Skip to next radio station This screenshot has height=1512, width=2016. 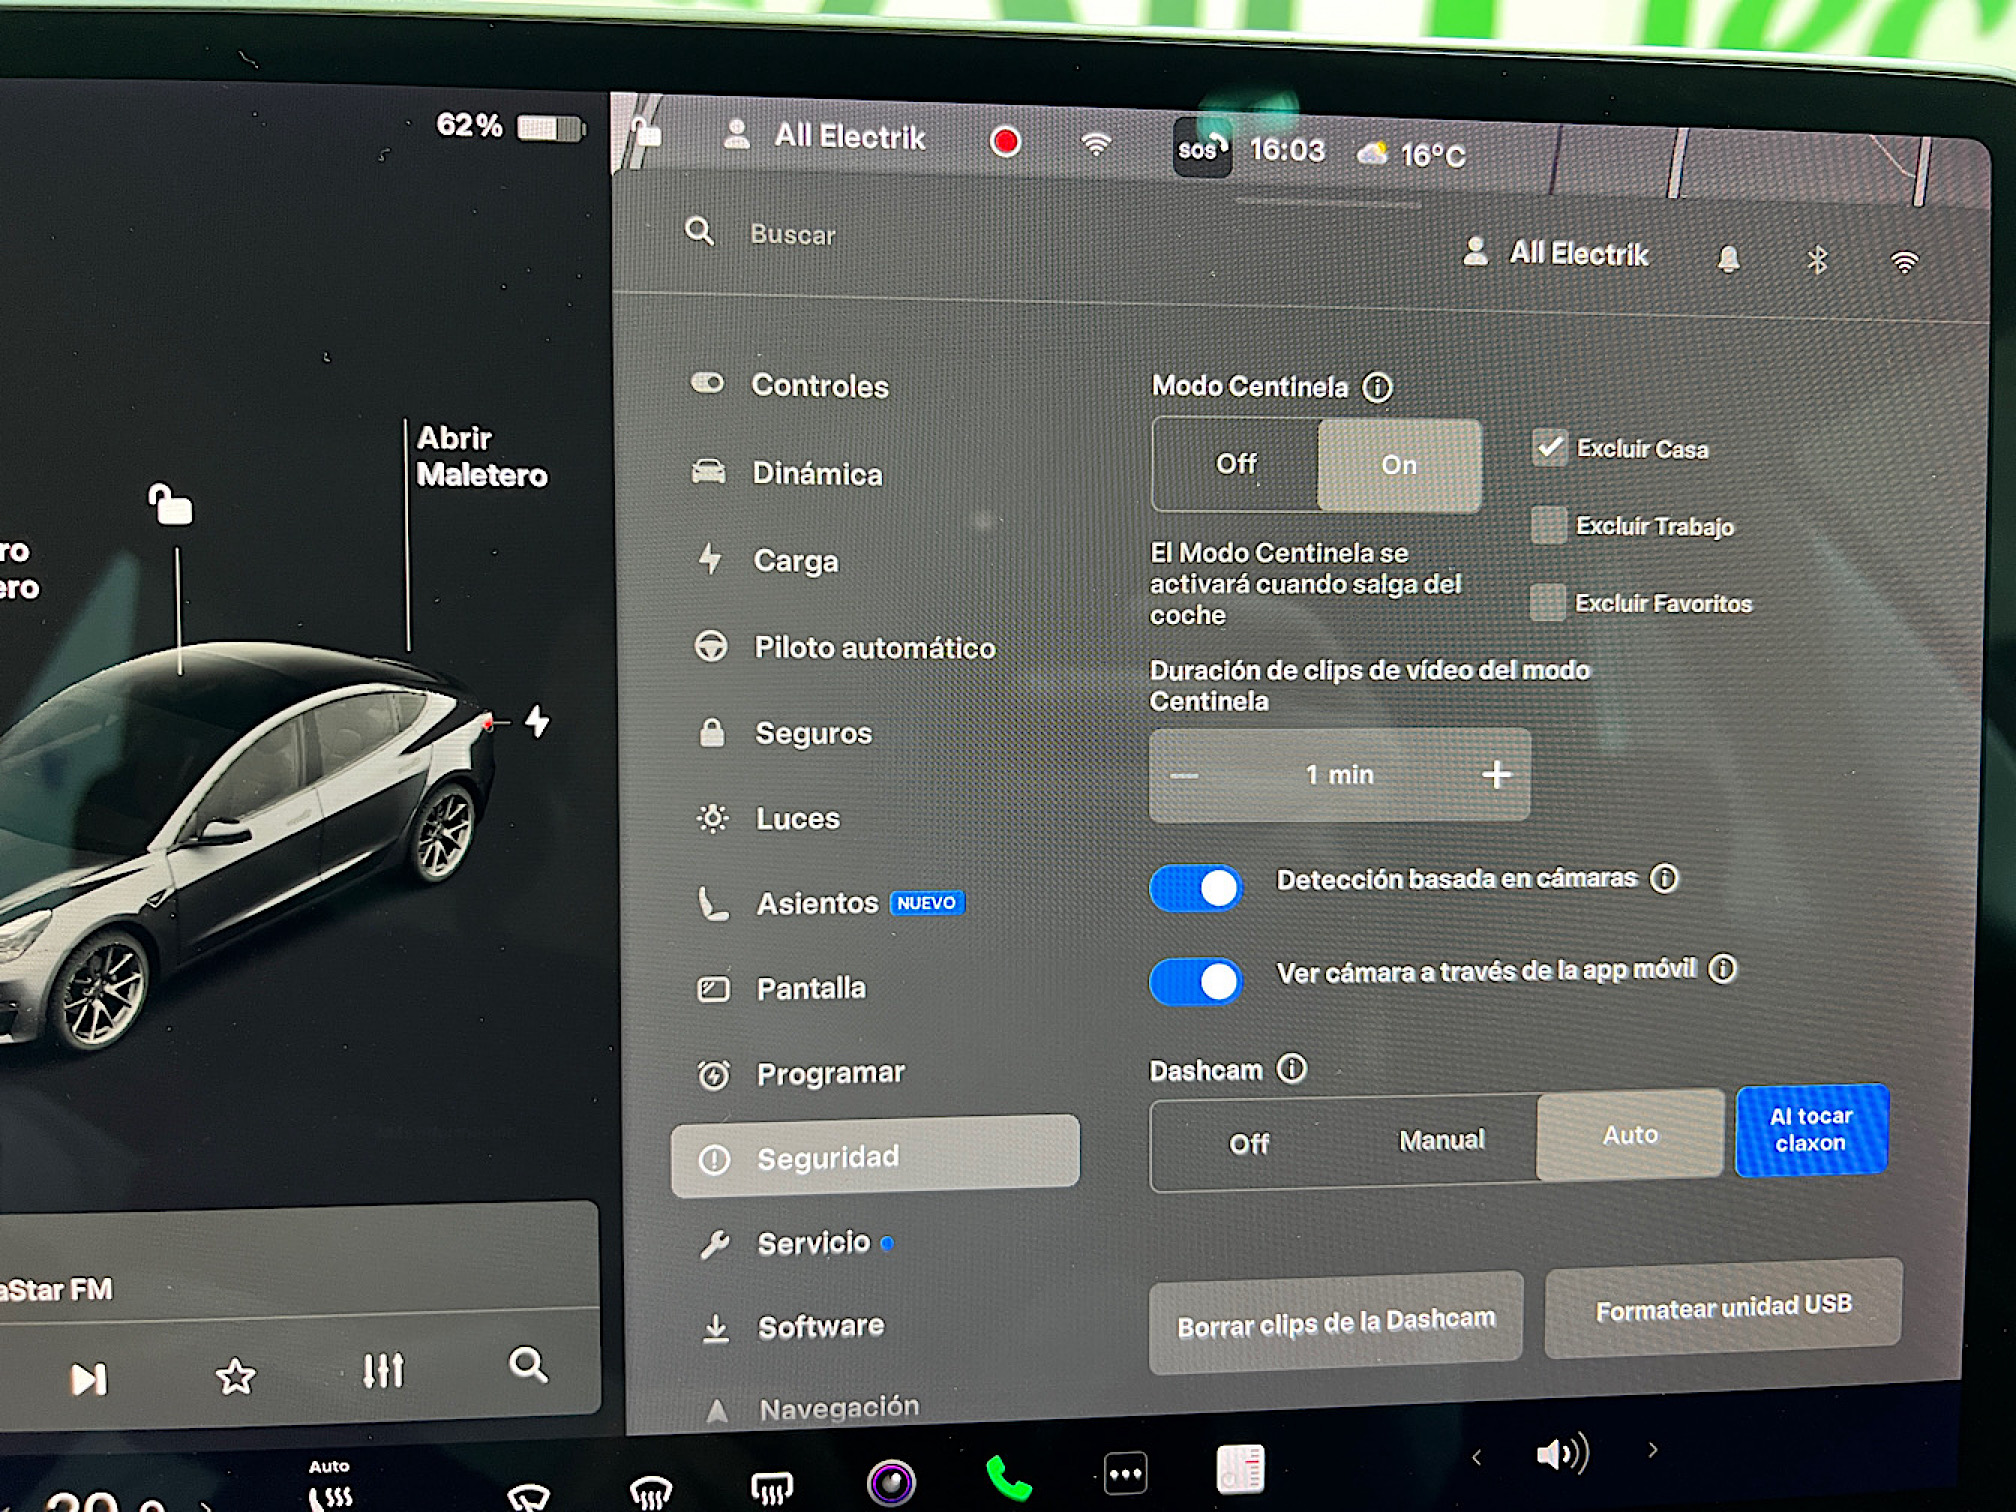(x=88, y=1379)
